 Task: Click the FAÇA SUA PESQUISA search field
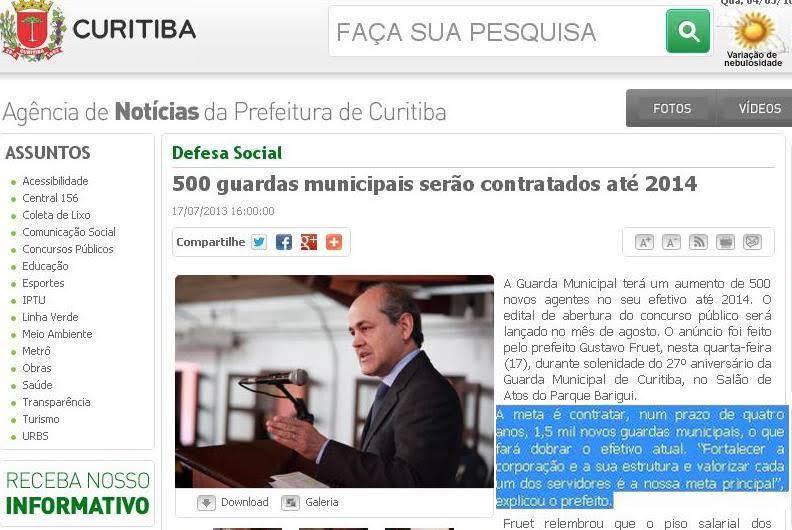pyautogui.click(x=497, y=32)
